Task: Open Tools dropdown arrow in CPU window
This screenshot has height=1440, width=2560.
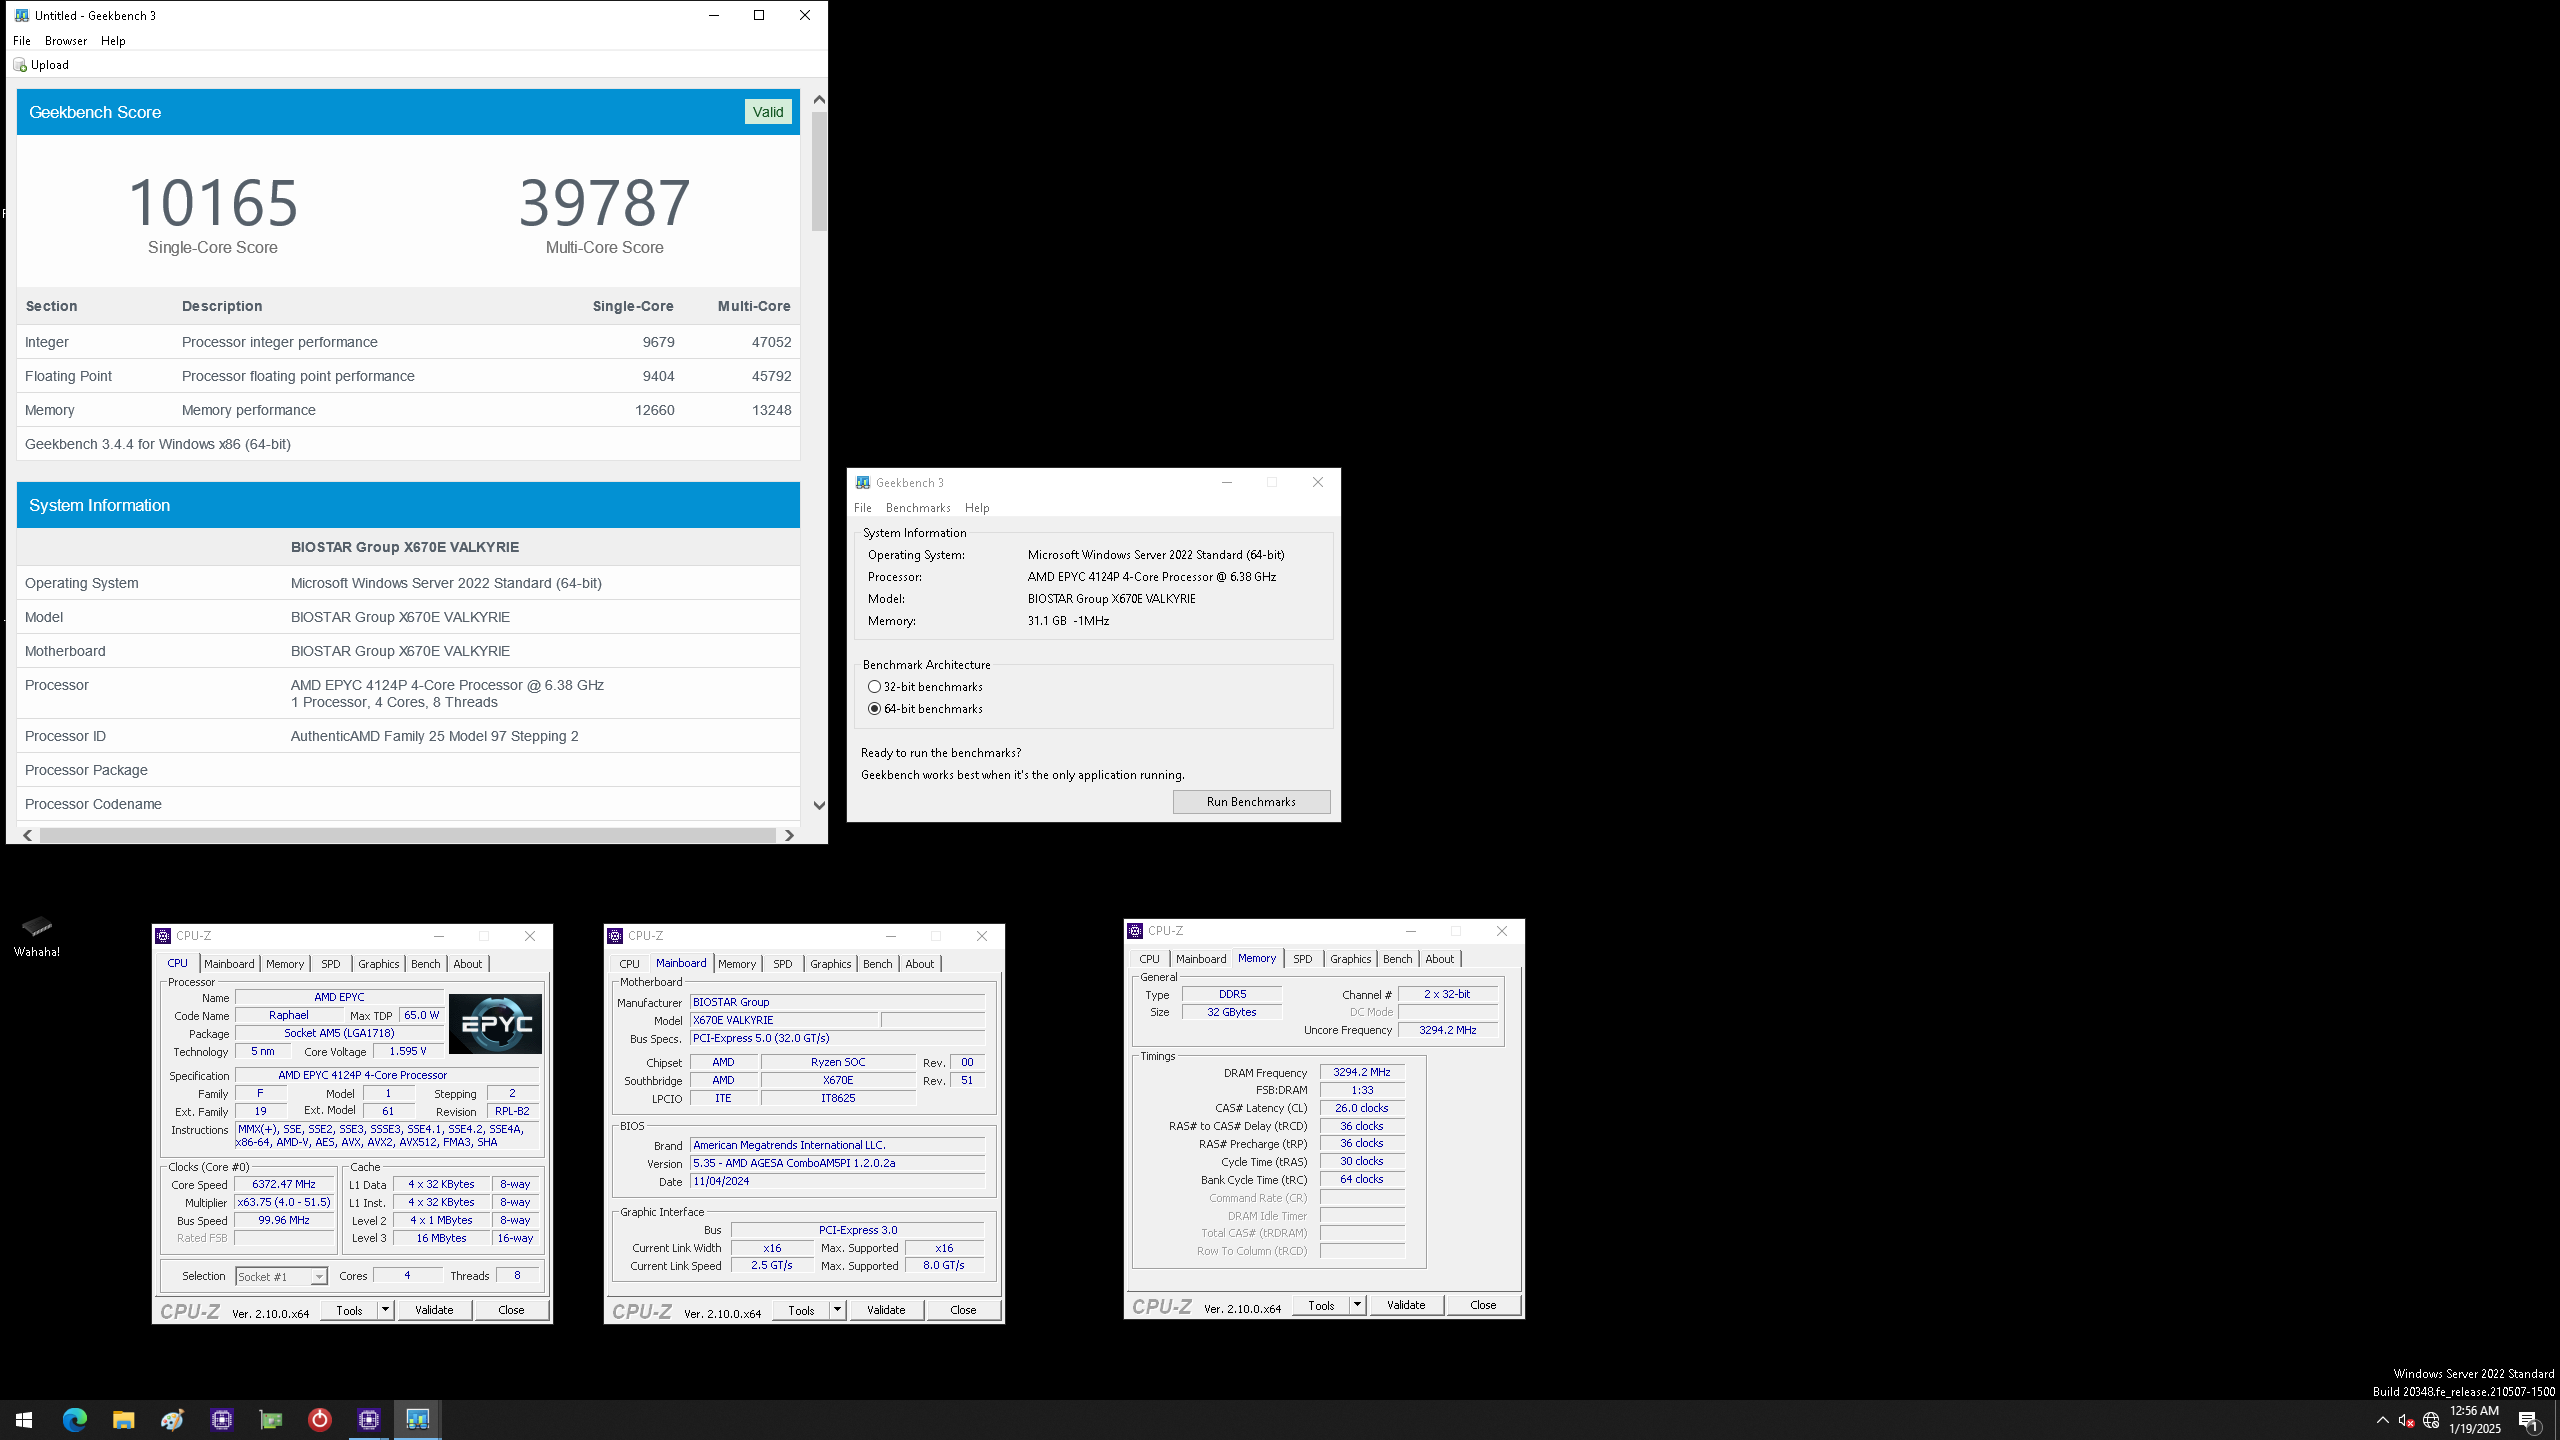Action: [385, 1310]
